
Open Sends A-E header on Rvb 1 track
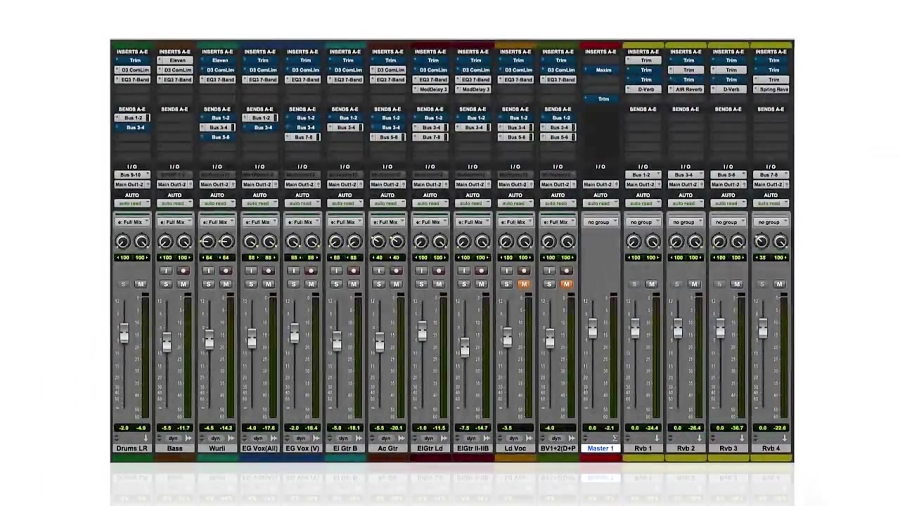click(643, 109)
